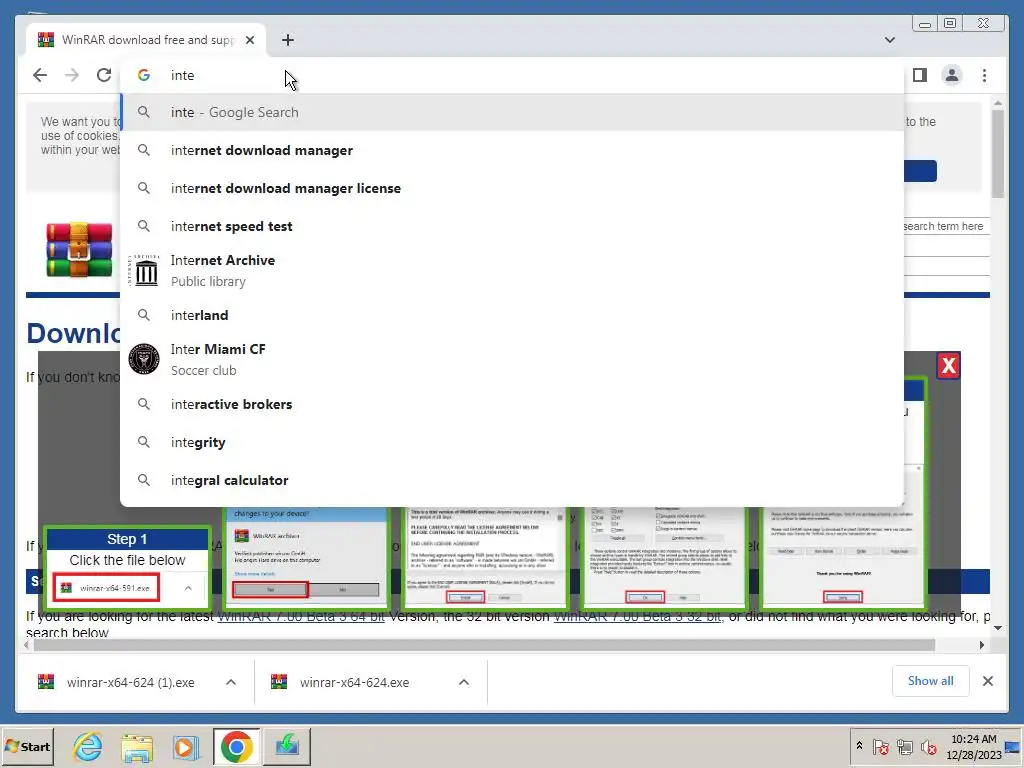Choose the 'integrity' suggestion

(x=513, y=442)
